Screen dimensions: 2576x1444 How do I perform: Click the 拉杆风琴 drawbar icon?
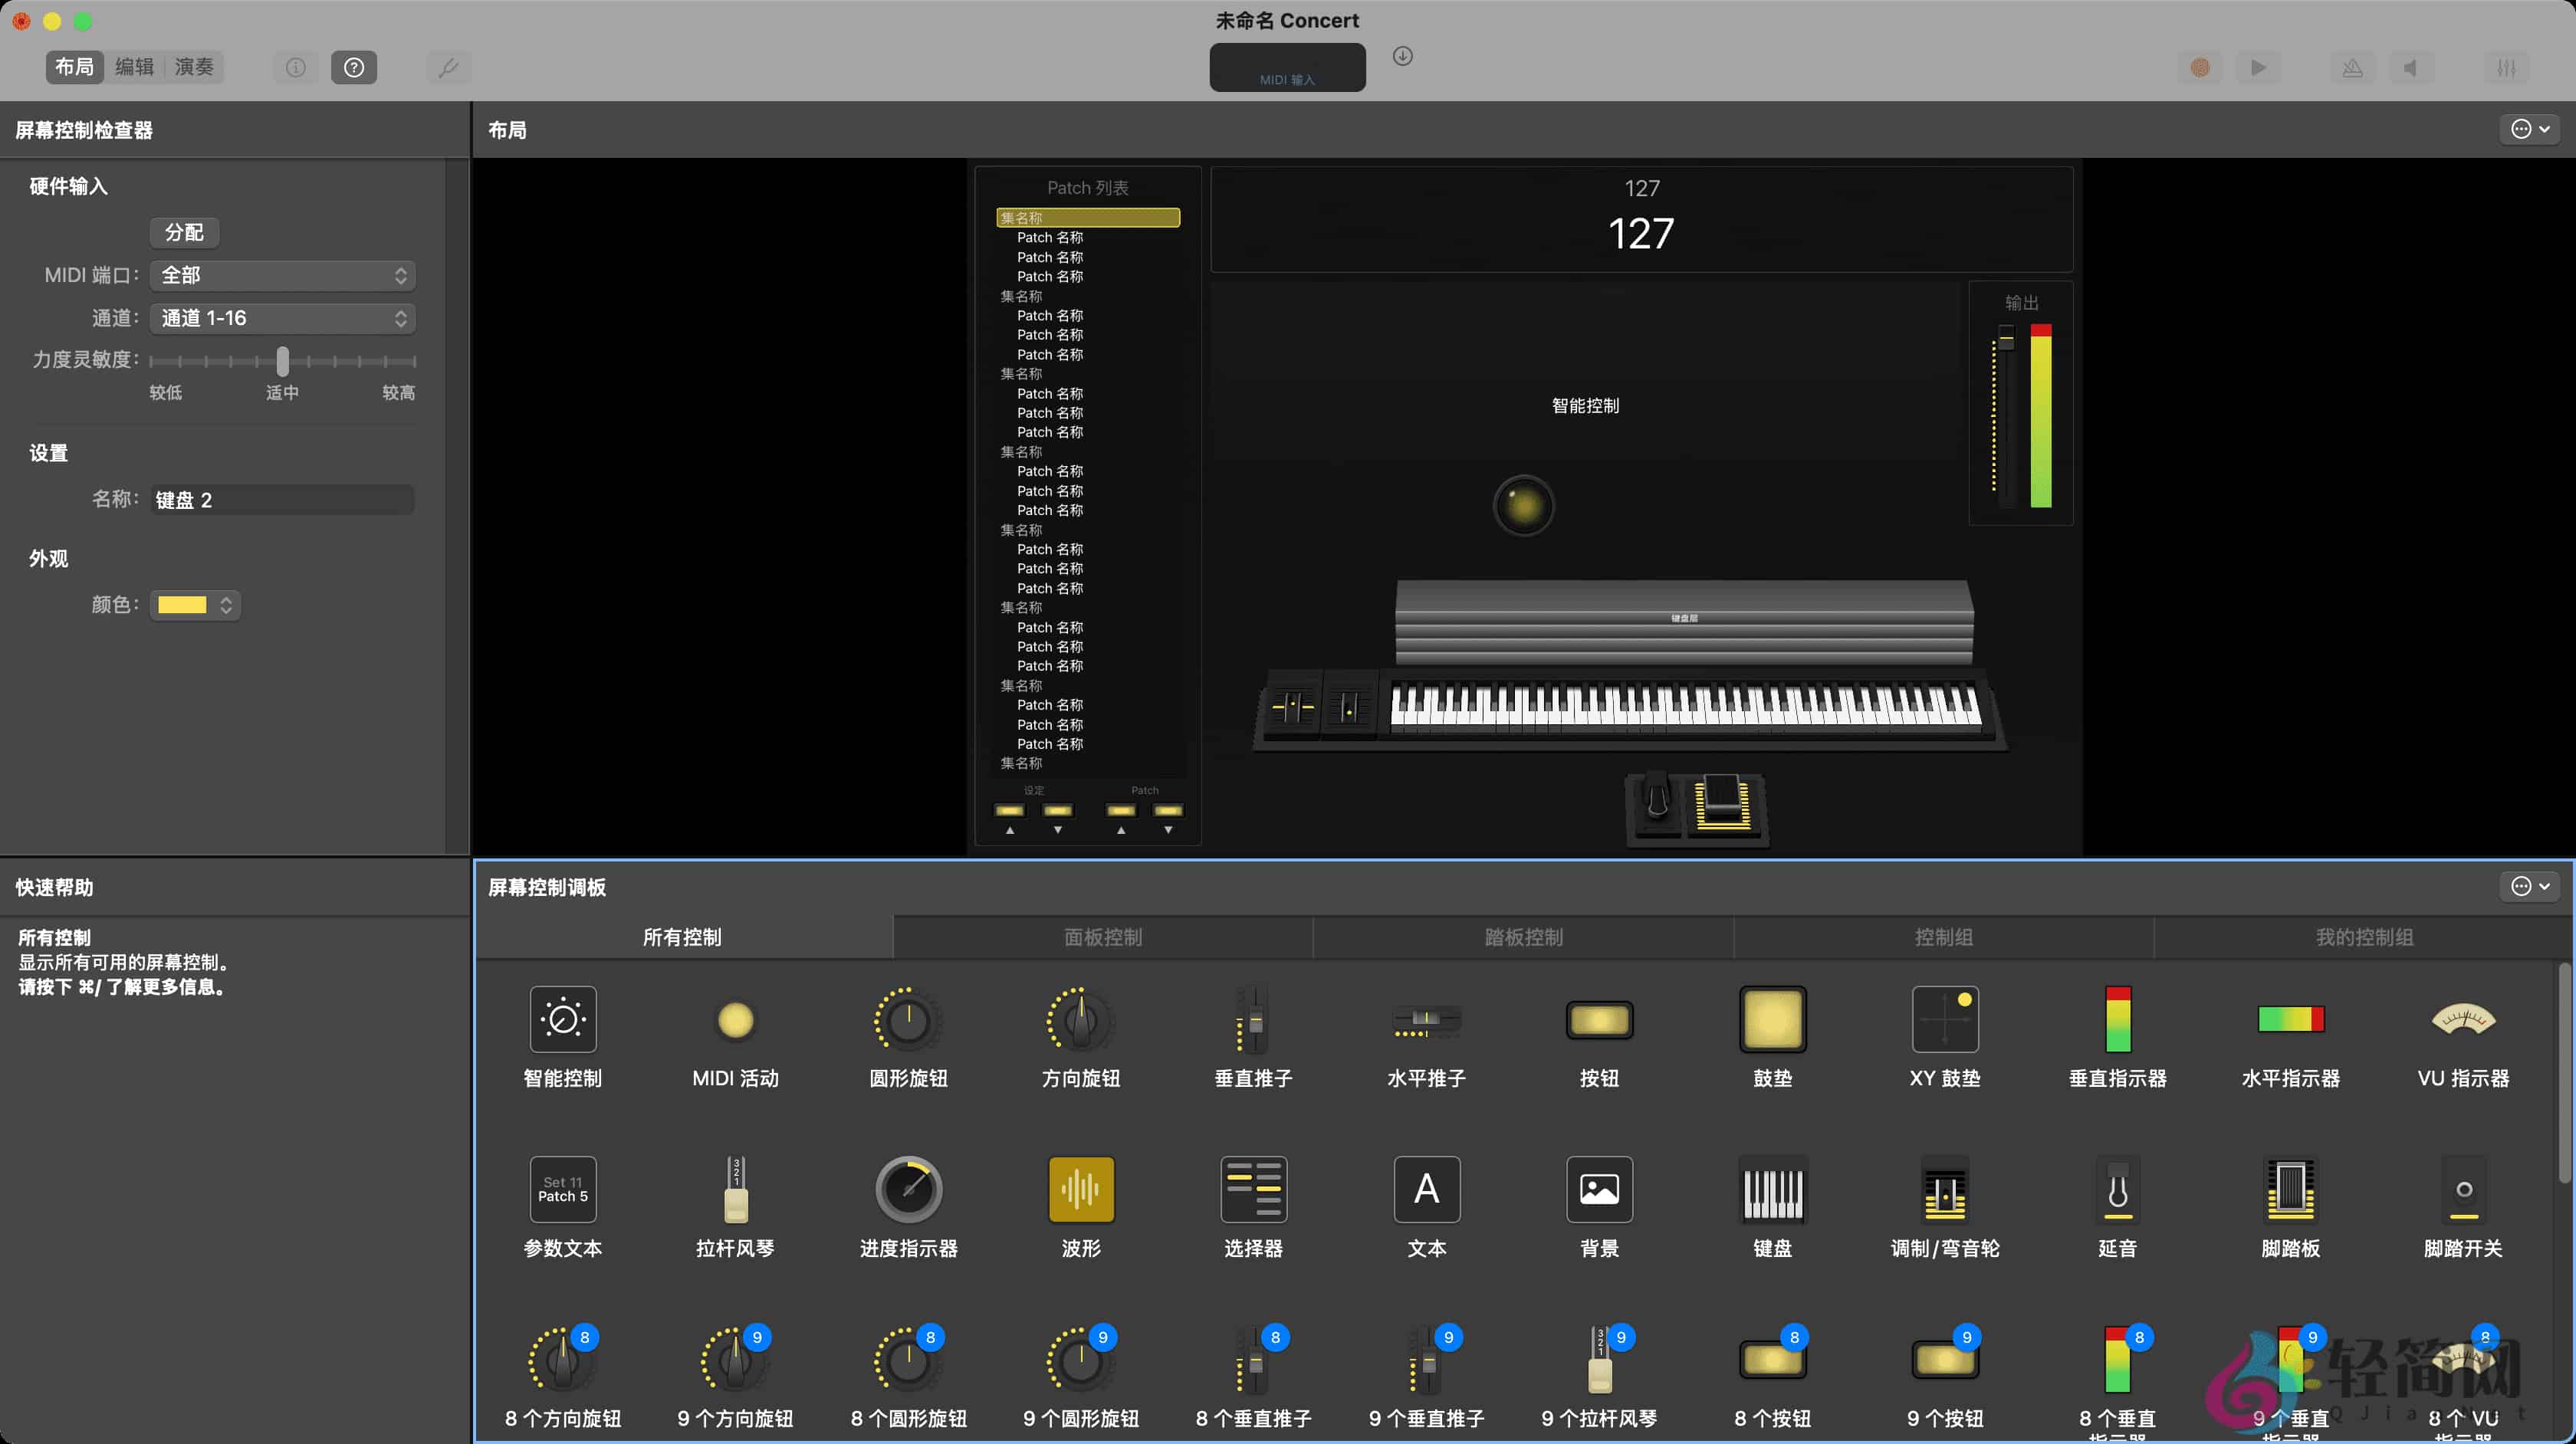pyautogui.click(x=735, y=1189)
